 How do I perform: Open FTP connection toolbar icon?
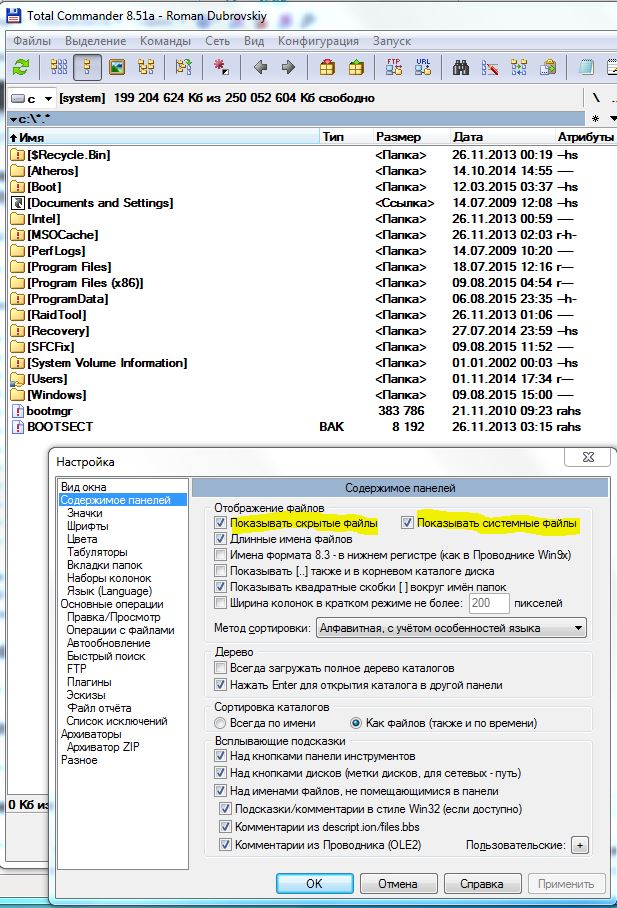(394, 67)
